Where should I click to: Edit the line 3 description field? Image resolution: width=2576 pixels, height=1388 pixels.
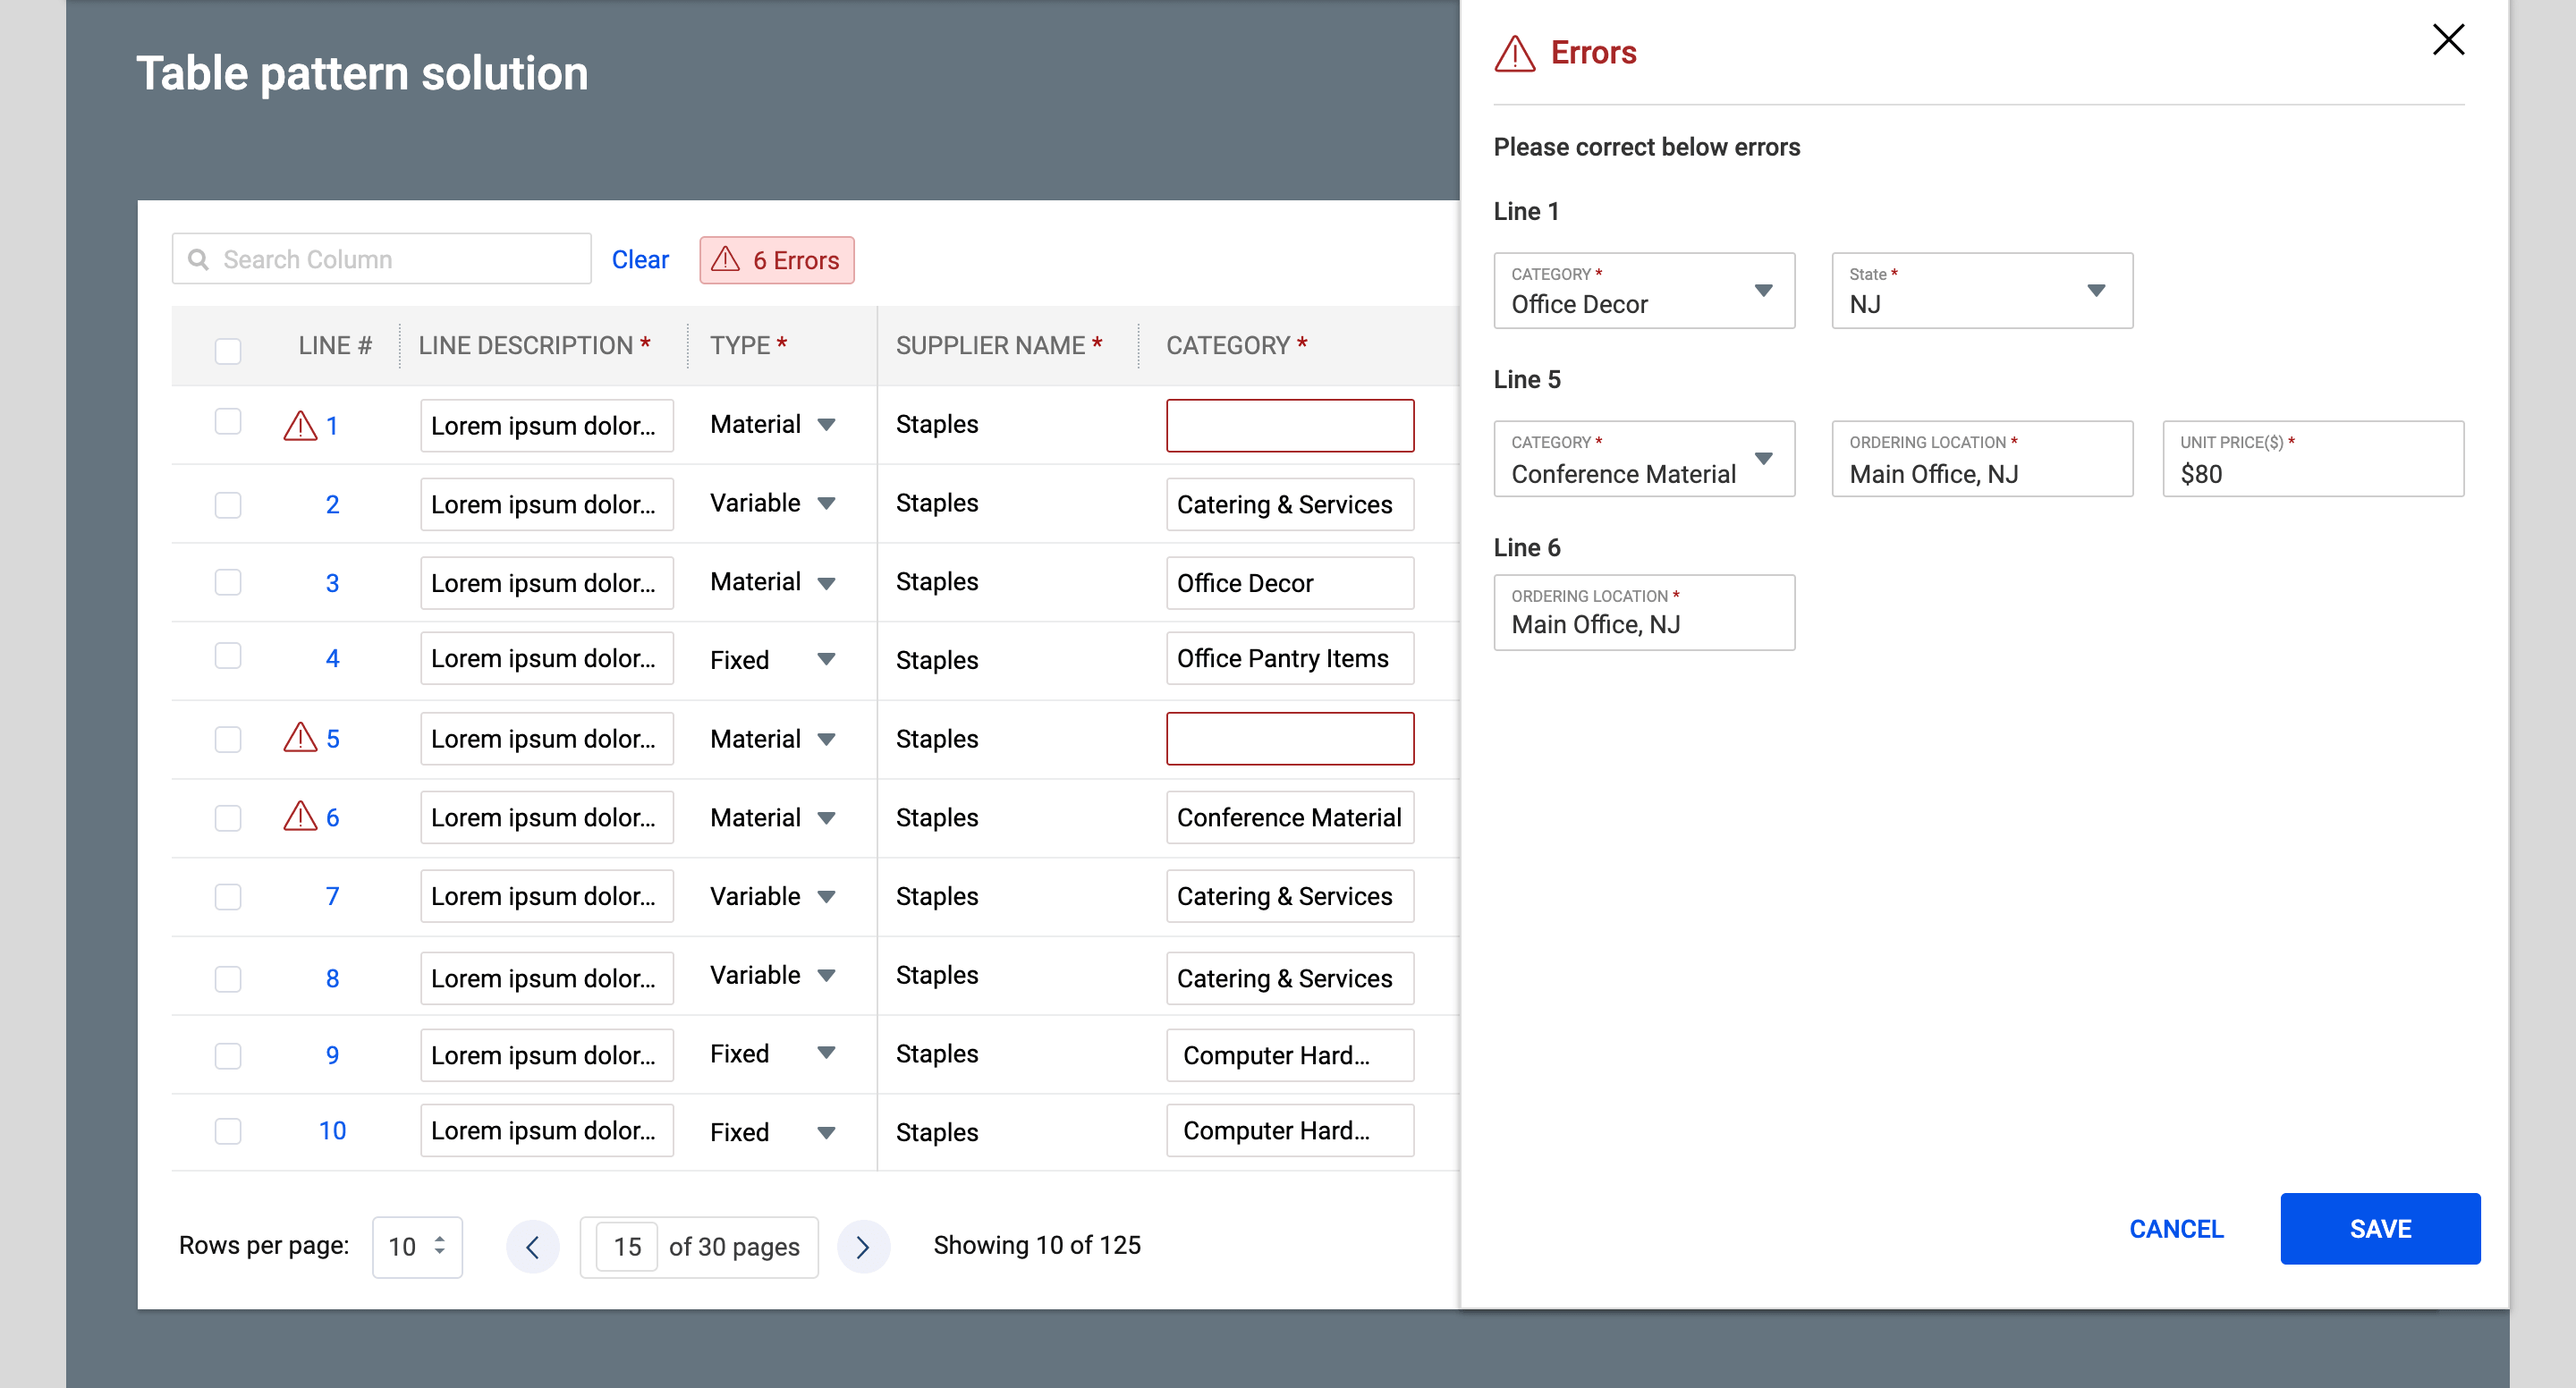547,583
